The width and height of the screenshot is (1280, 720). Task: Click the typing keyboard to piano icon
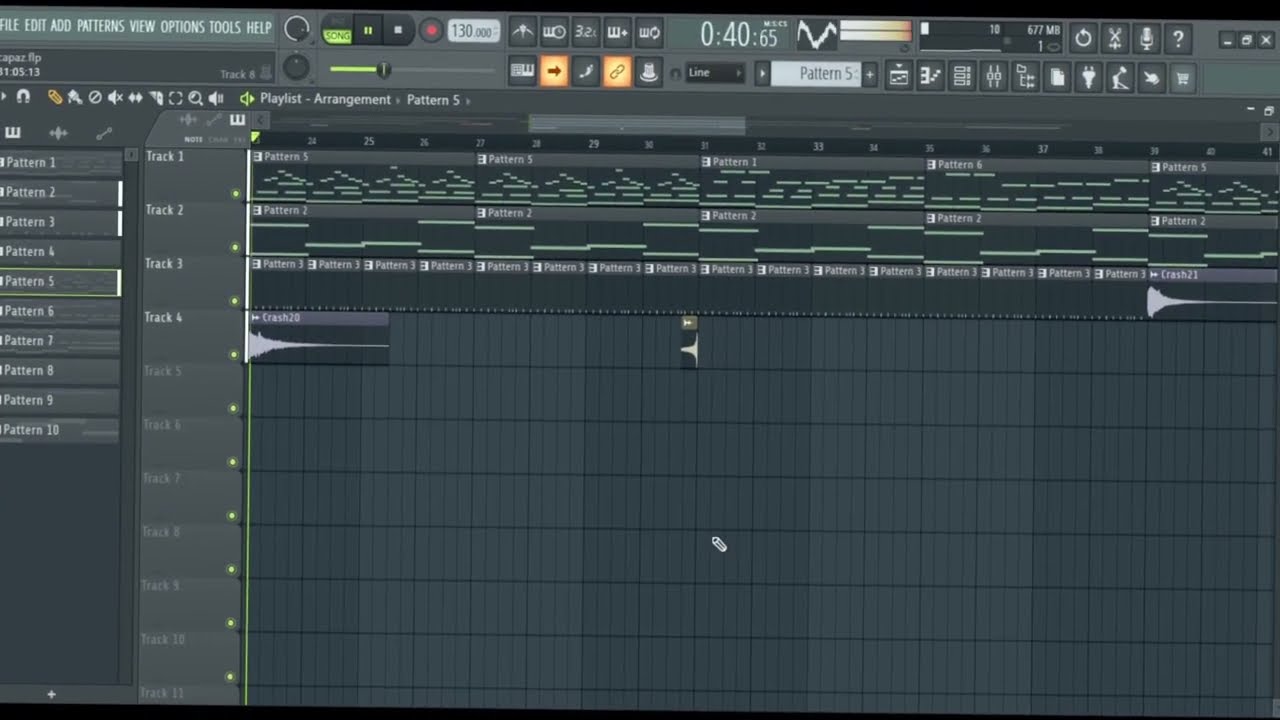tap(522, 71)
